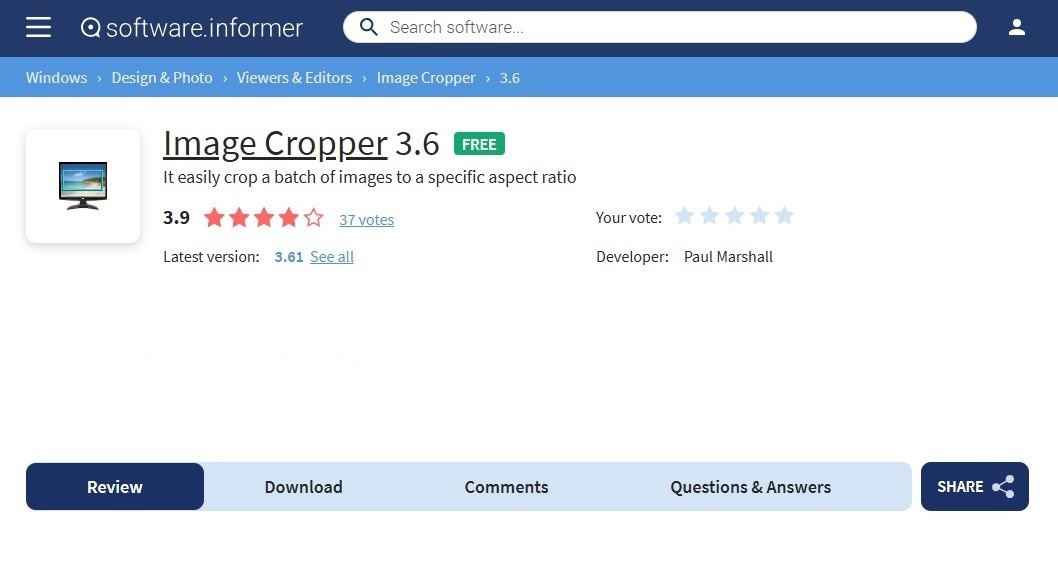Give a four-star vote
The image size is (1058, 564).
759,216
